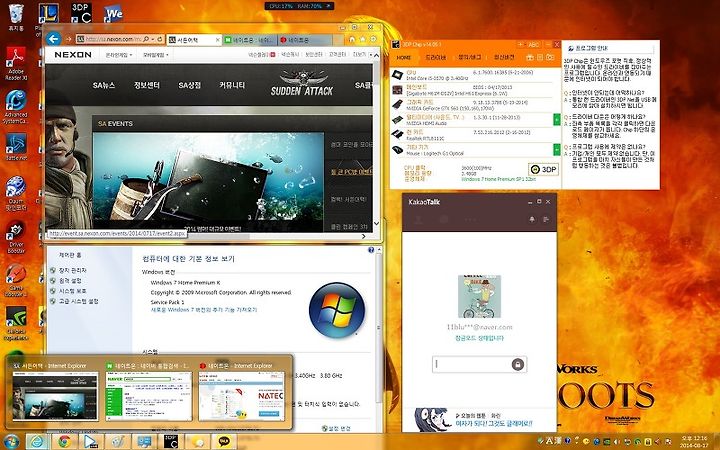Open the help icon in System window
Image resolution: width=720 pixels, height=450 pixels.
(371, 250)
